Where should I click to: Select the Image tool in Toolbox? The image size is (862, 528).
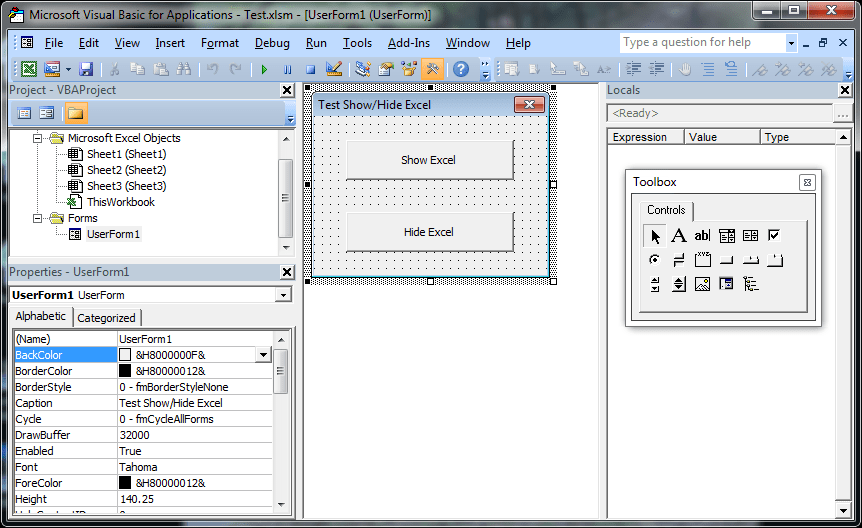(703, 284)
